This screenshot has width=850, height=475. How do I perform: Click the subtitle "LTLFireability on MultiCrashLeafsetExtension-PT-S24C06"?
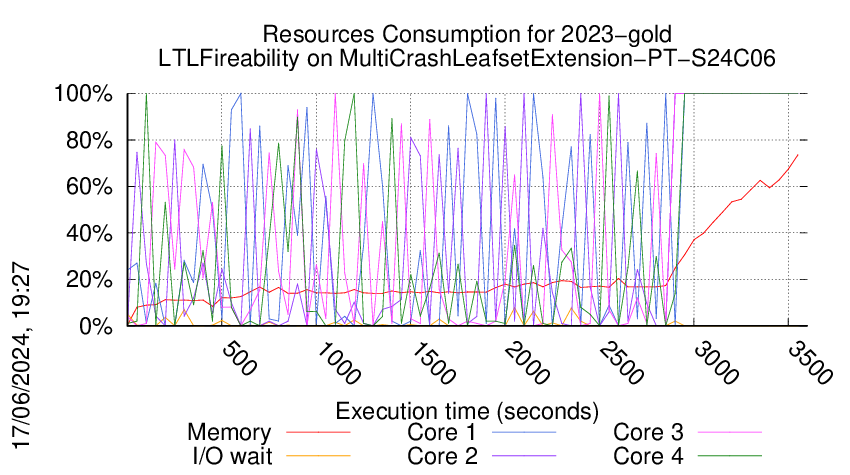(467, 58)
